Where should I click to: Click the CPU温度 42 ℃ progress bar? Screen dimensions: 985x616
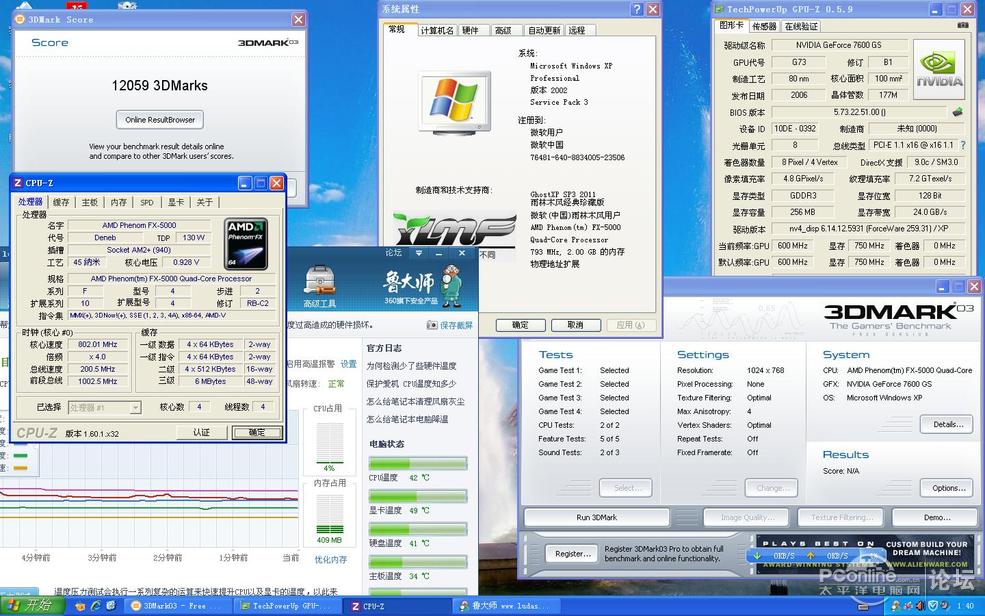tap(418, 464)
